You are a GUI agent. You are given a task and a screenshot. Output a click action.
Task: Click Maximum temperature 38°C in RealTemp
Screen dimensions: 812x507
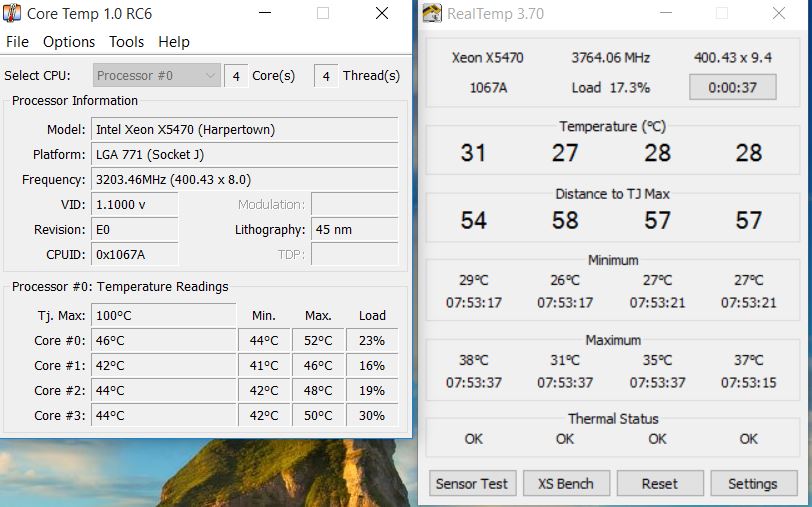coord(473,360)
